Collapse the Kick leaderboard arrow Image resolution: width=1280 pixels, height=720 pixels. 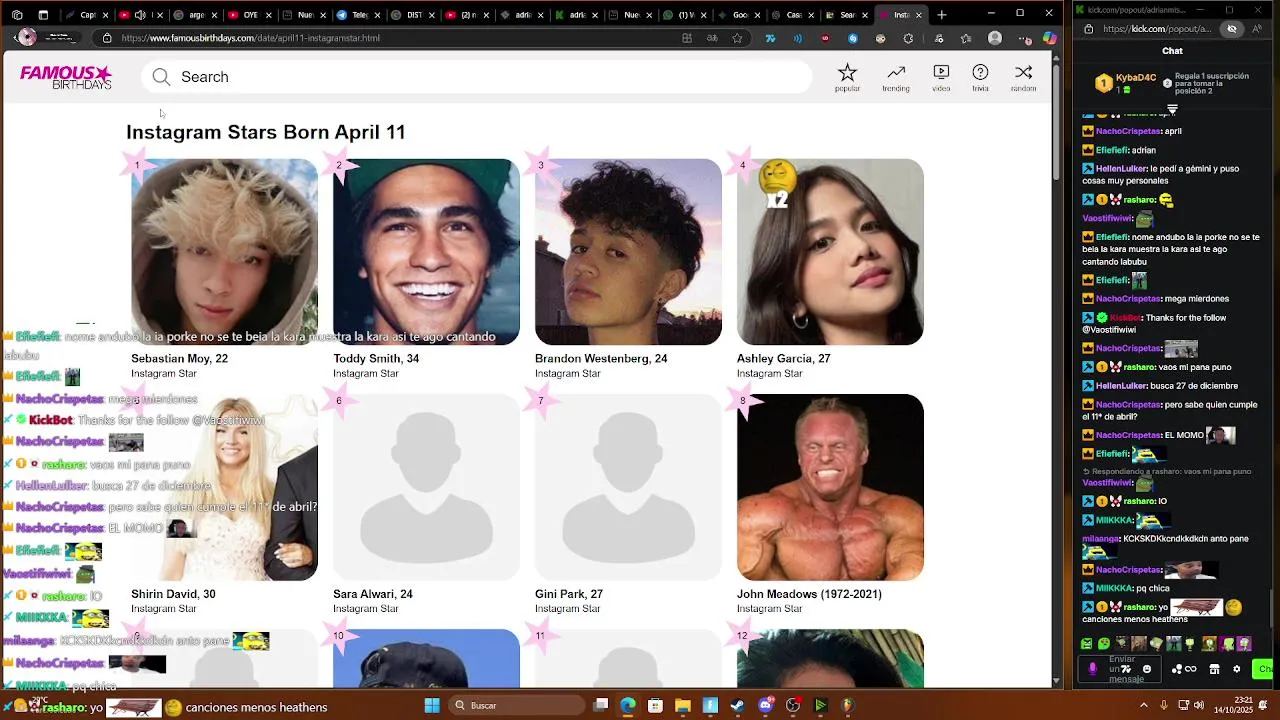click(x=1172, y=109)
